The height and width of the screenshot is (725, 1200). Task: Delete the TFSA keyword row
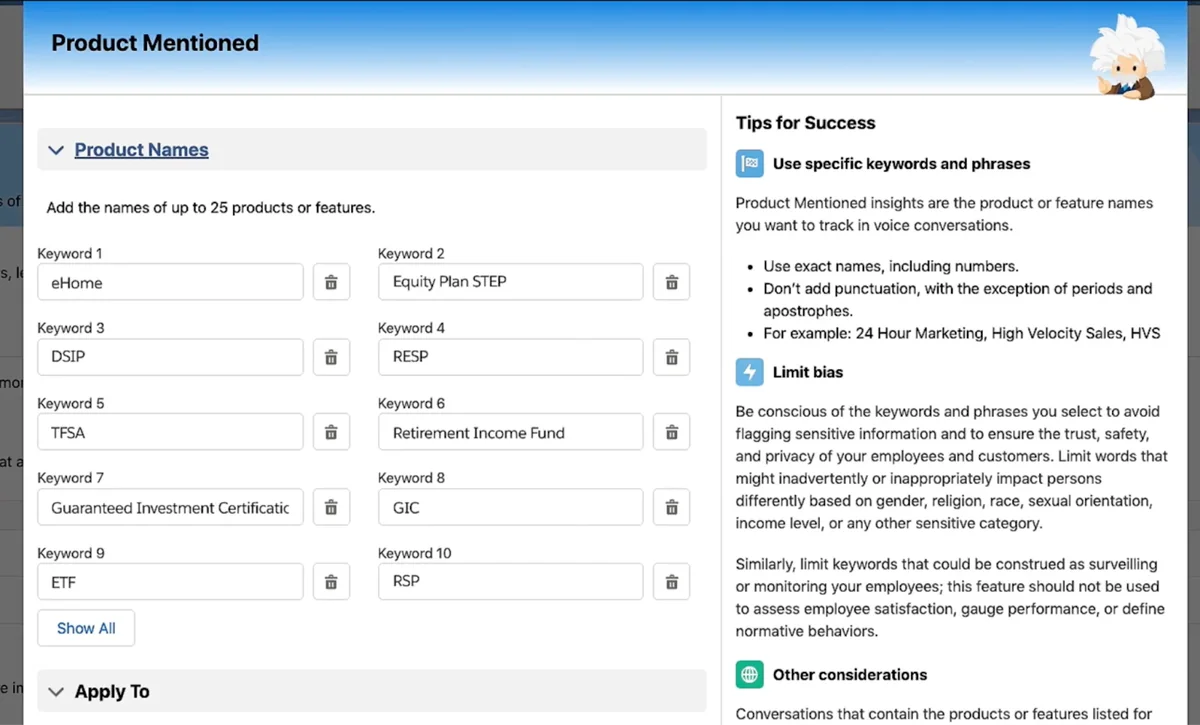[x=331, y=432]
